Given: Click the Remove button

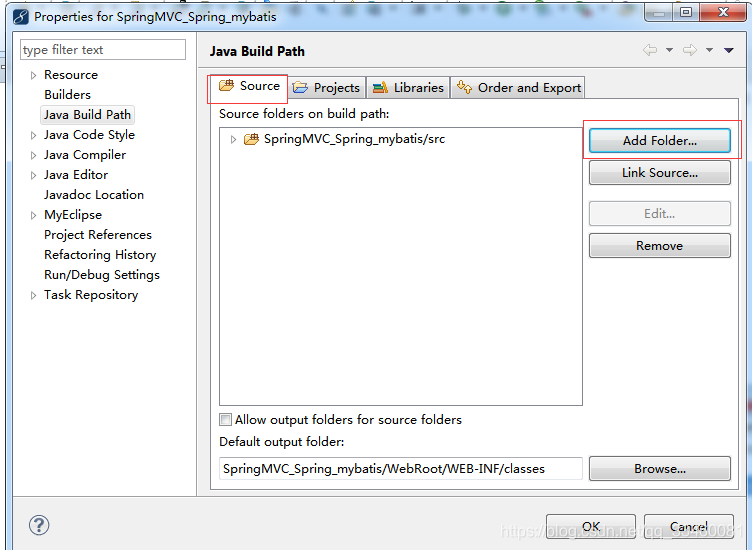Looking at the screenshot, I should coord(659,246).
